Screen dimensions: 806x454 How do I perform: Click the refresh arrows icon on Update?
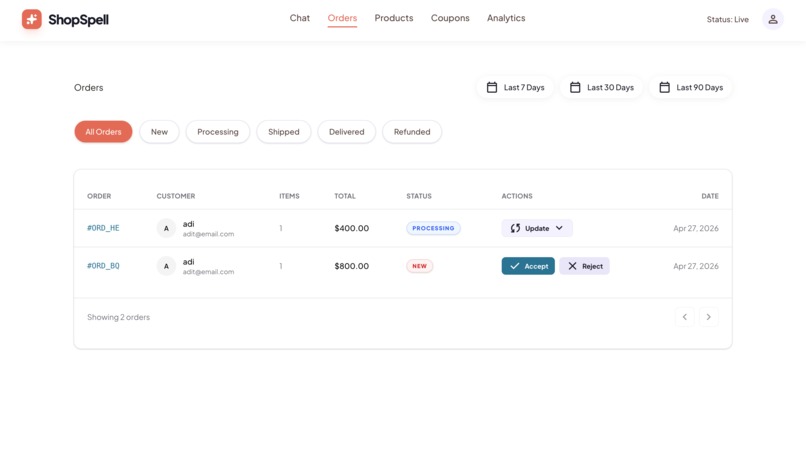[x=515, y=228]
